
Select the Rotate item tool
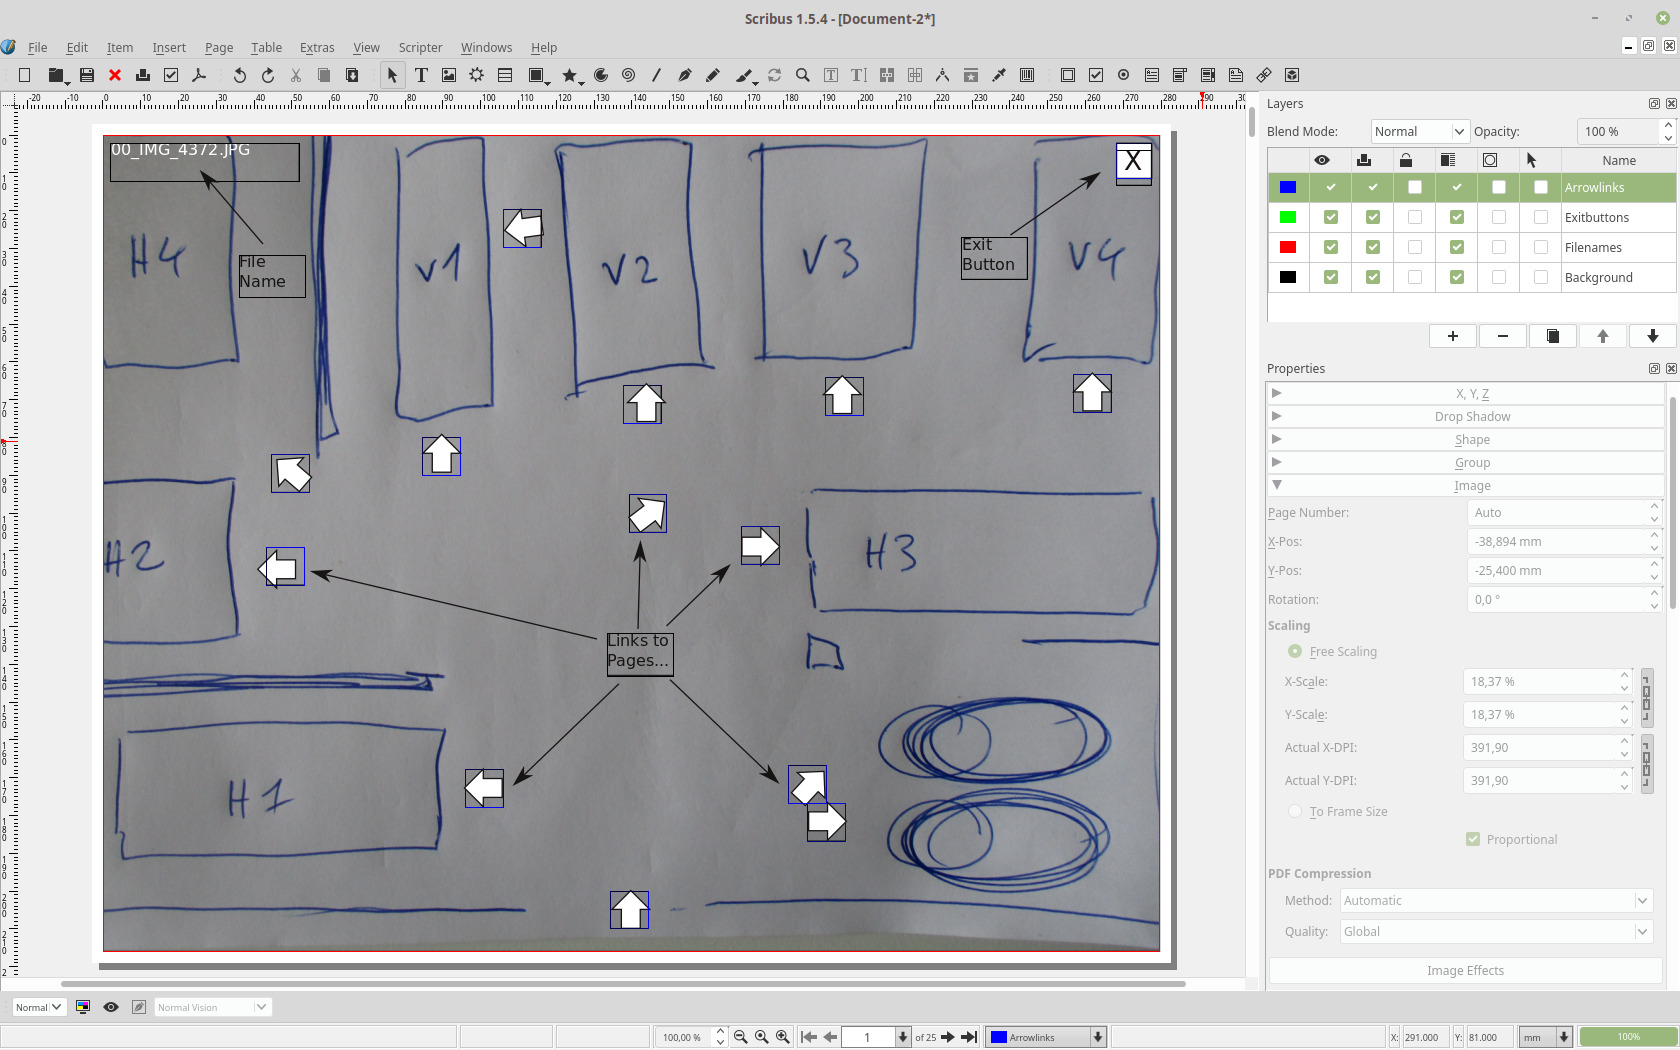pos(774,75)
